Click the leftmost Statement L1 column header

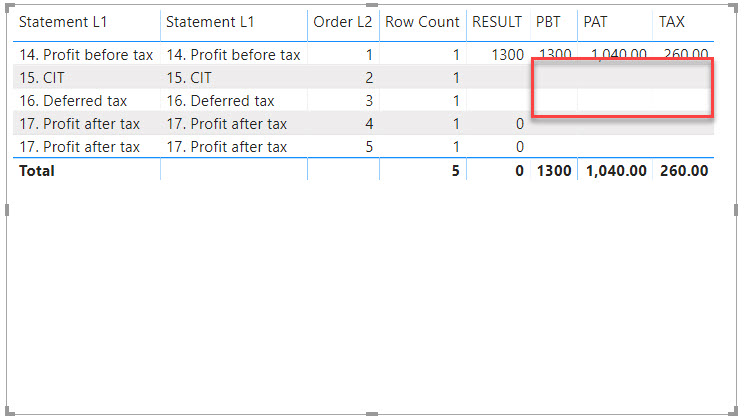click(63, 22)
